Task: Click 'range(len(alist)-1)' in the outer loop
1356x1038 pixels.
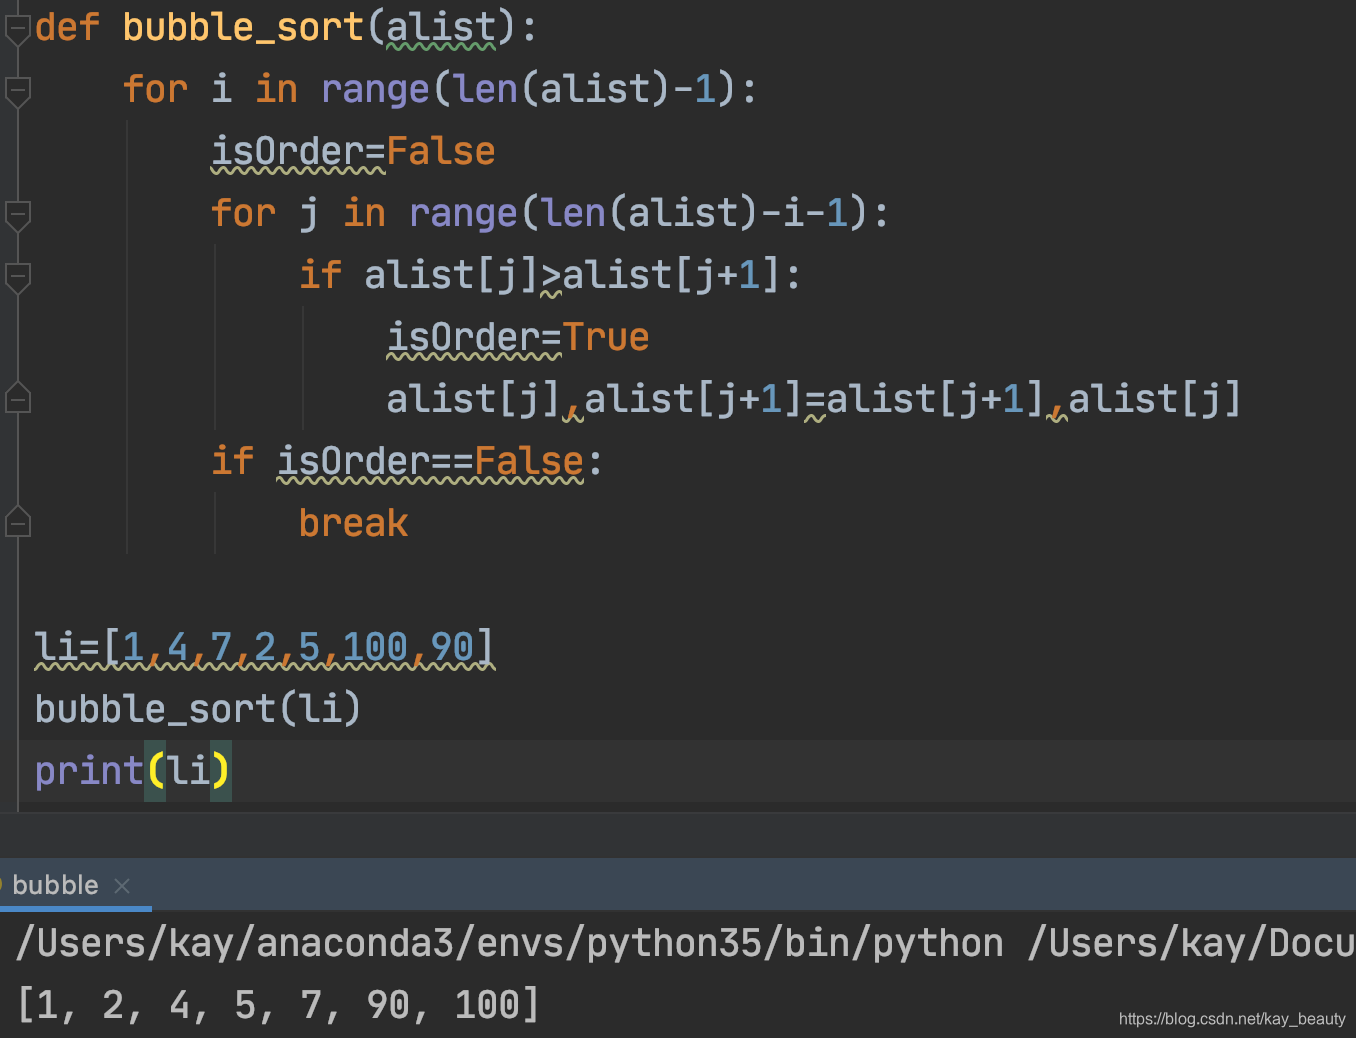Action: (x=528, y=90)
